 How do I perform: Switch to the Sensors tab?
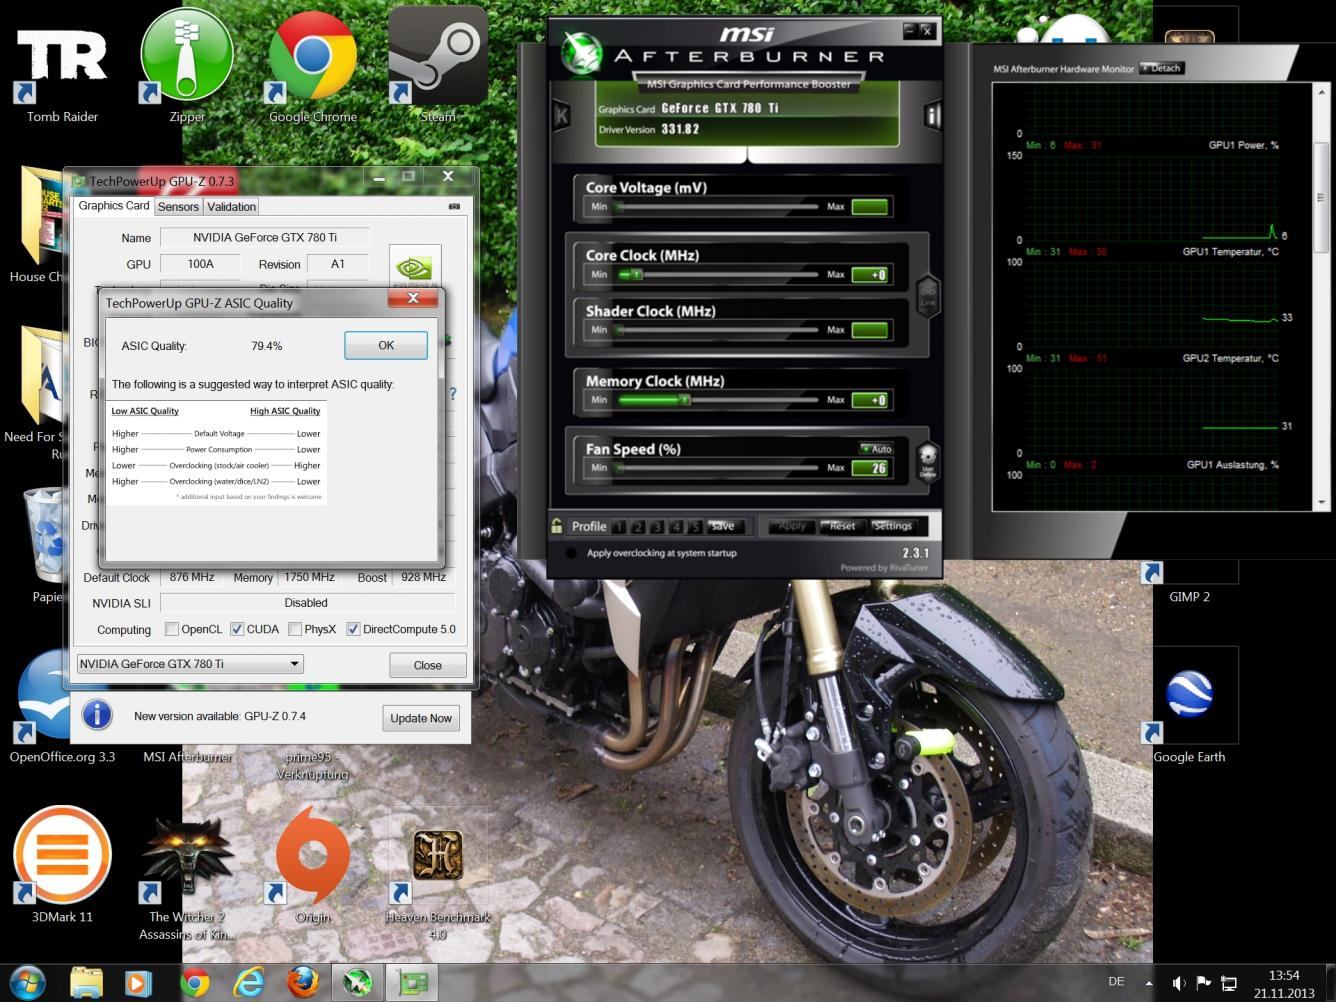[x=178, y=207]
